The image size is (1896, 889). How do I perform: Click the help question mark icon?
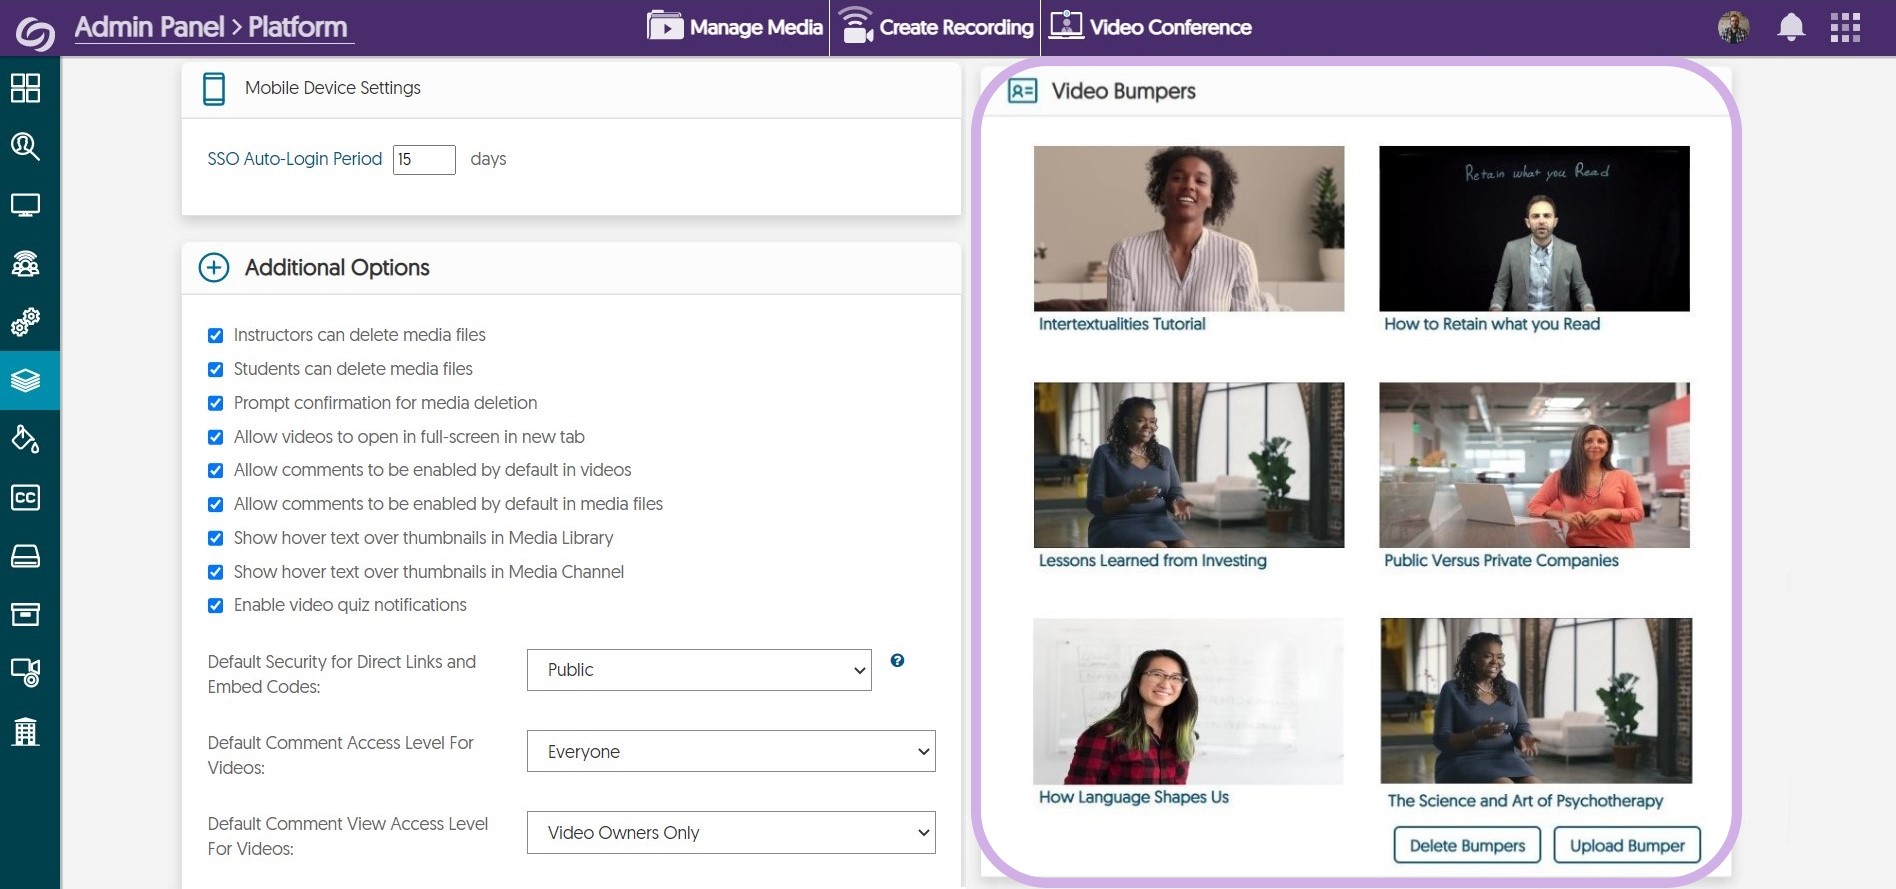(x=897, y=660)
